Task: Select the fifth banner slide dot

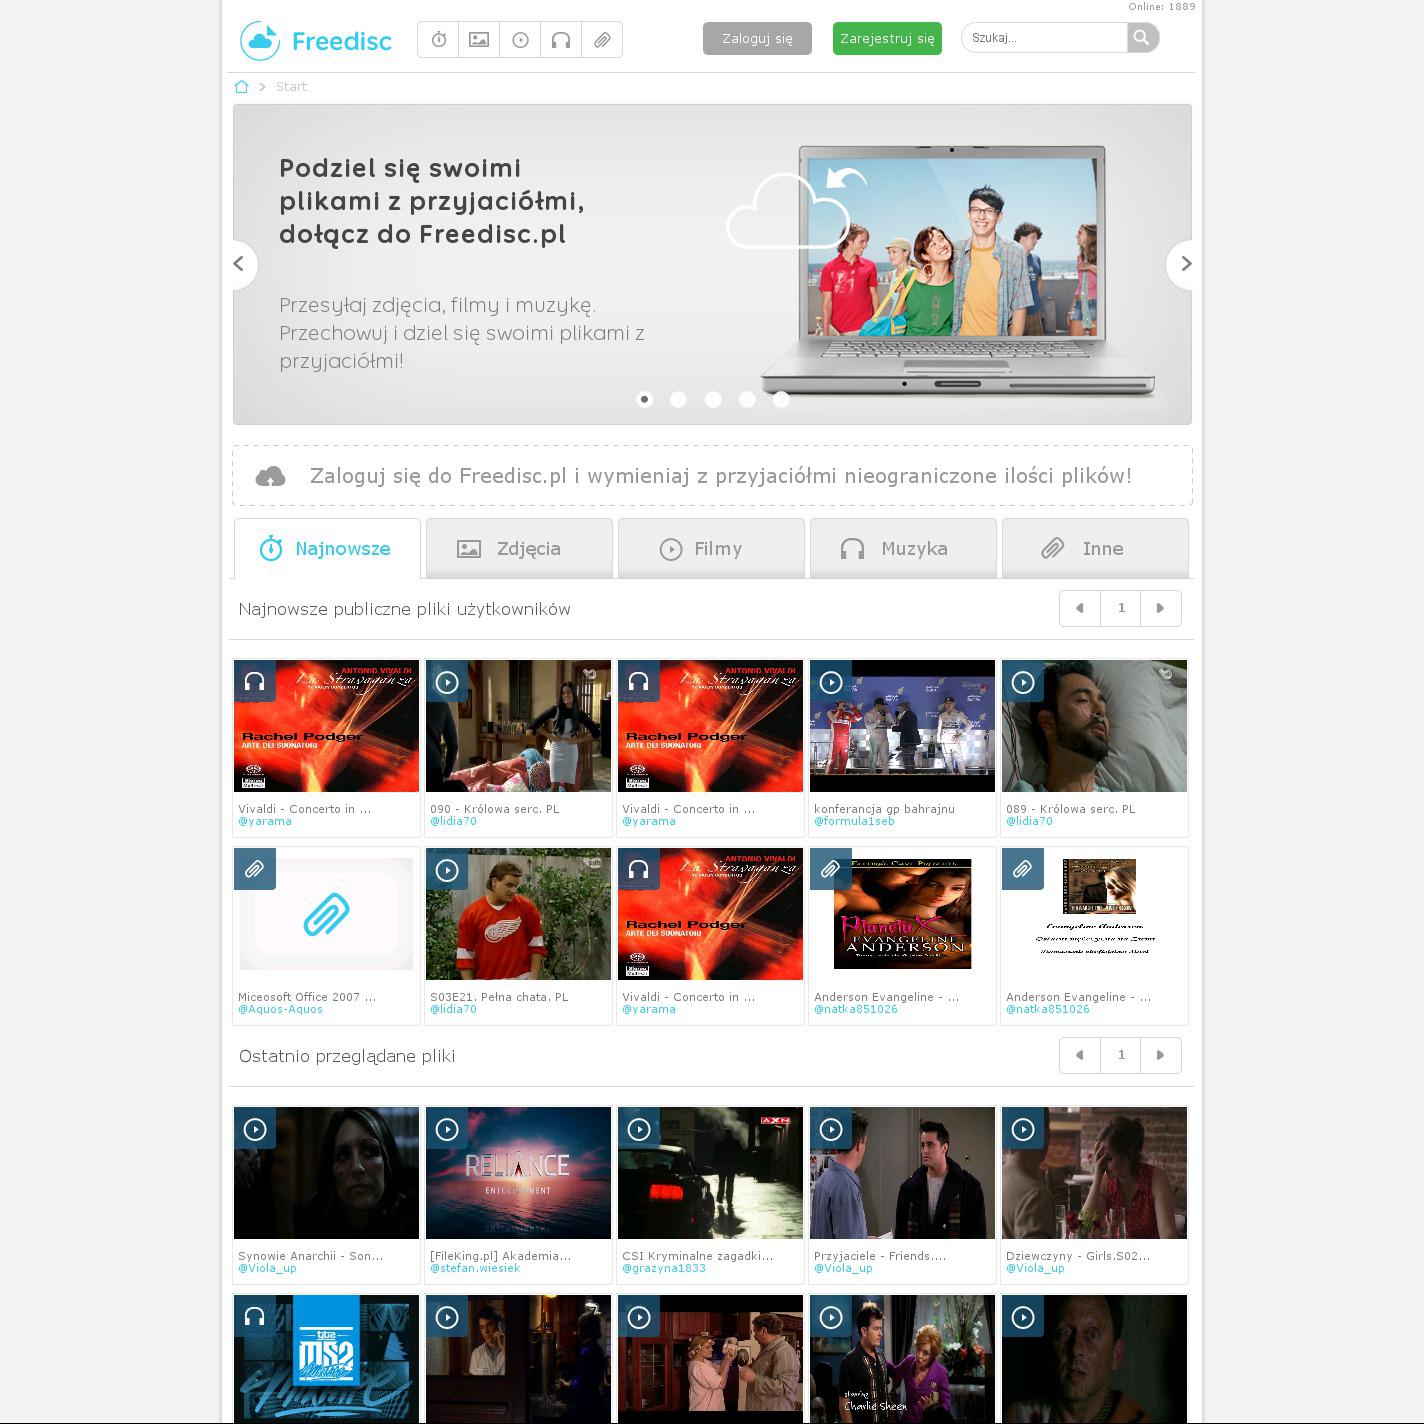Action: 781,400
